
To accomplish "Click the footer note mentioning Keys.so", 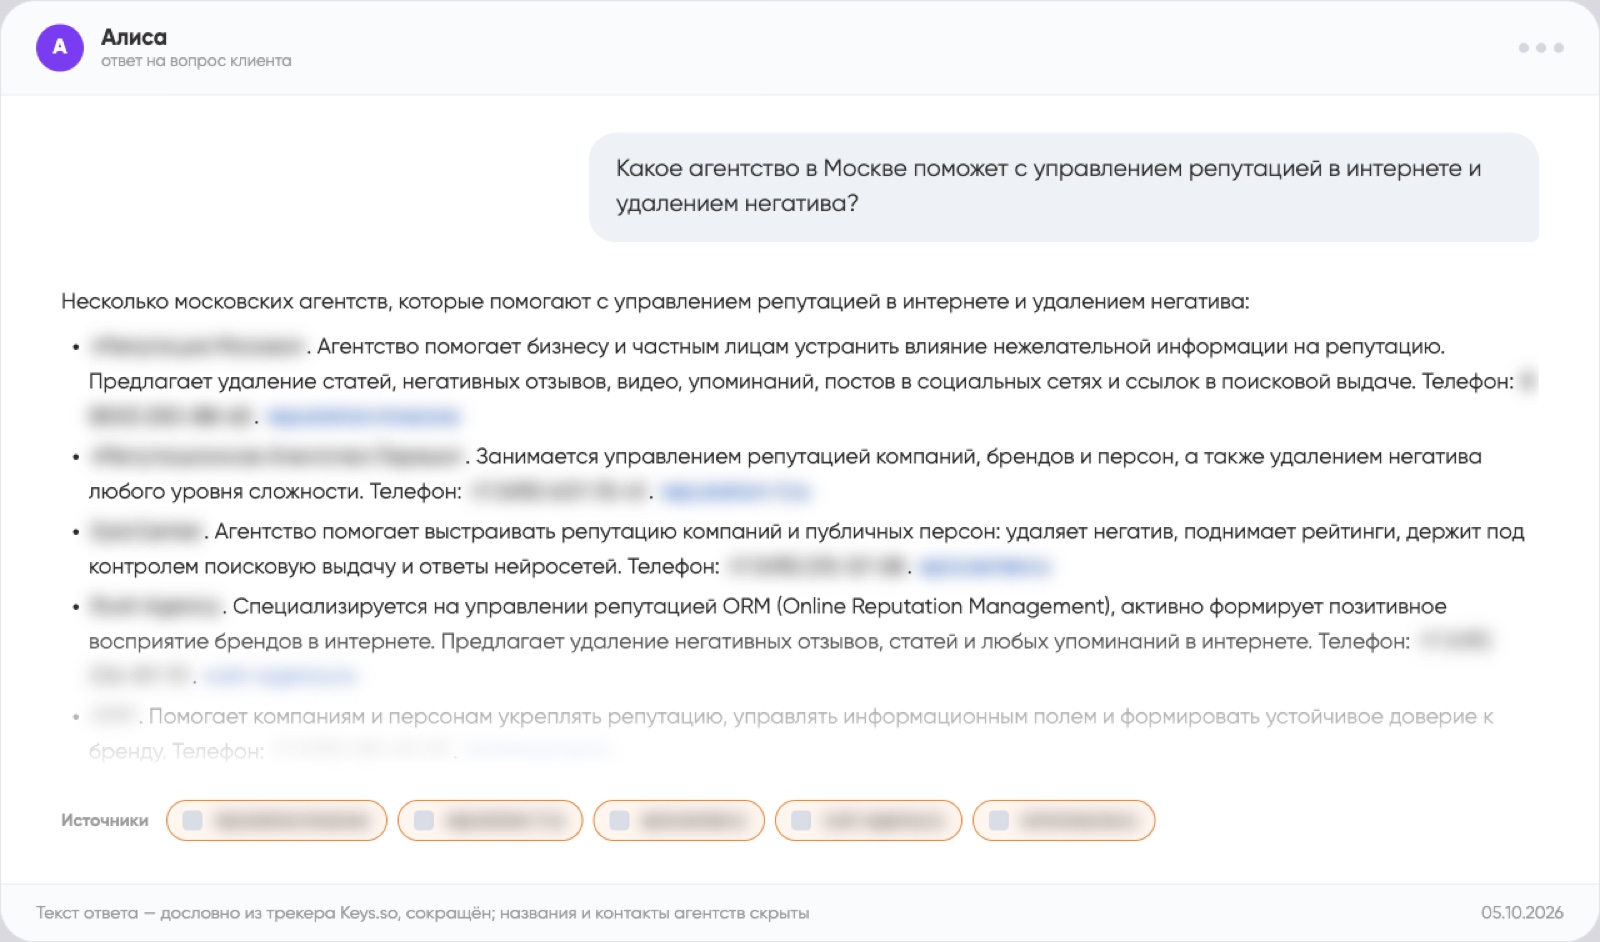I will coord(423,913).
